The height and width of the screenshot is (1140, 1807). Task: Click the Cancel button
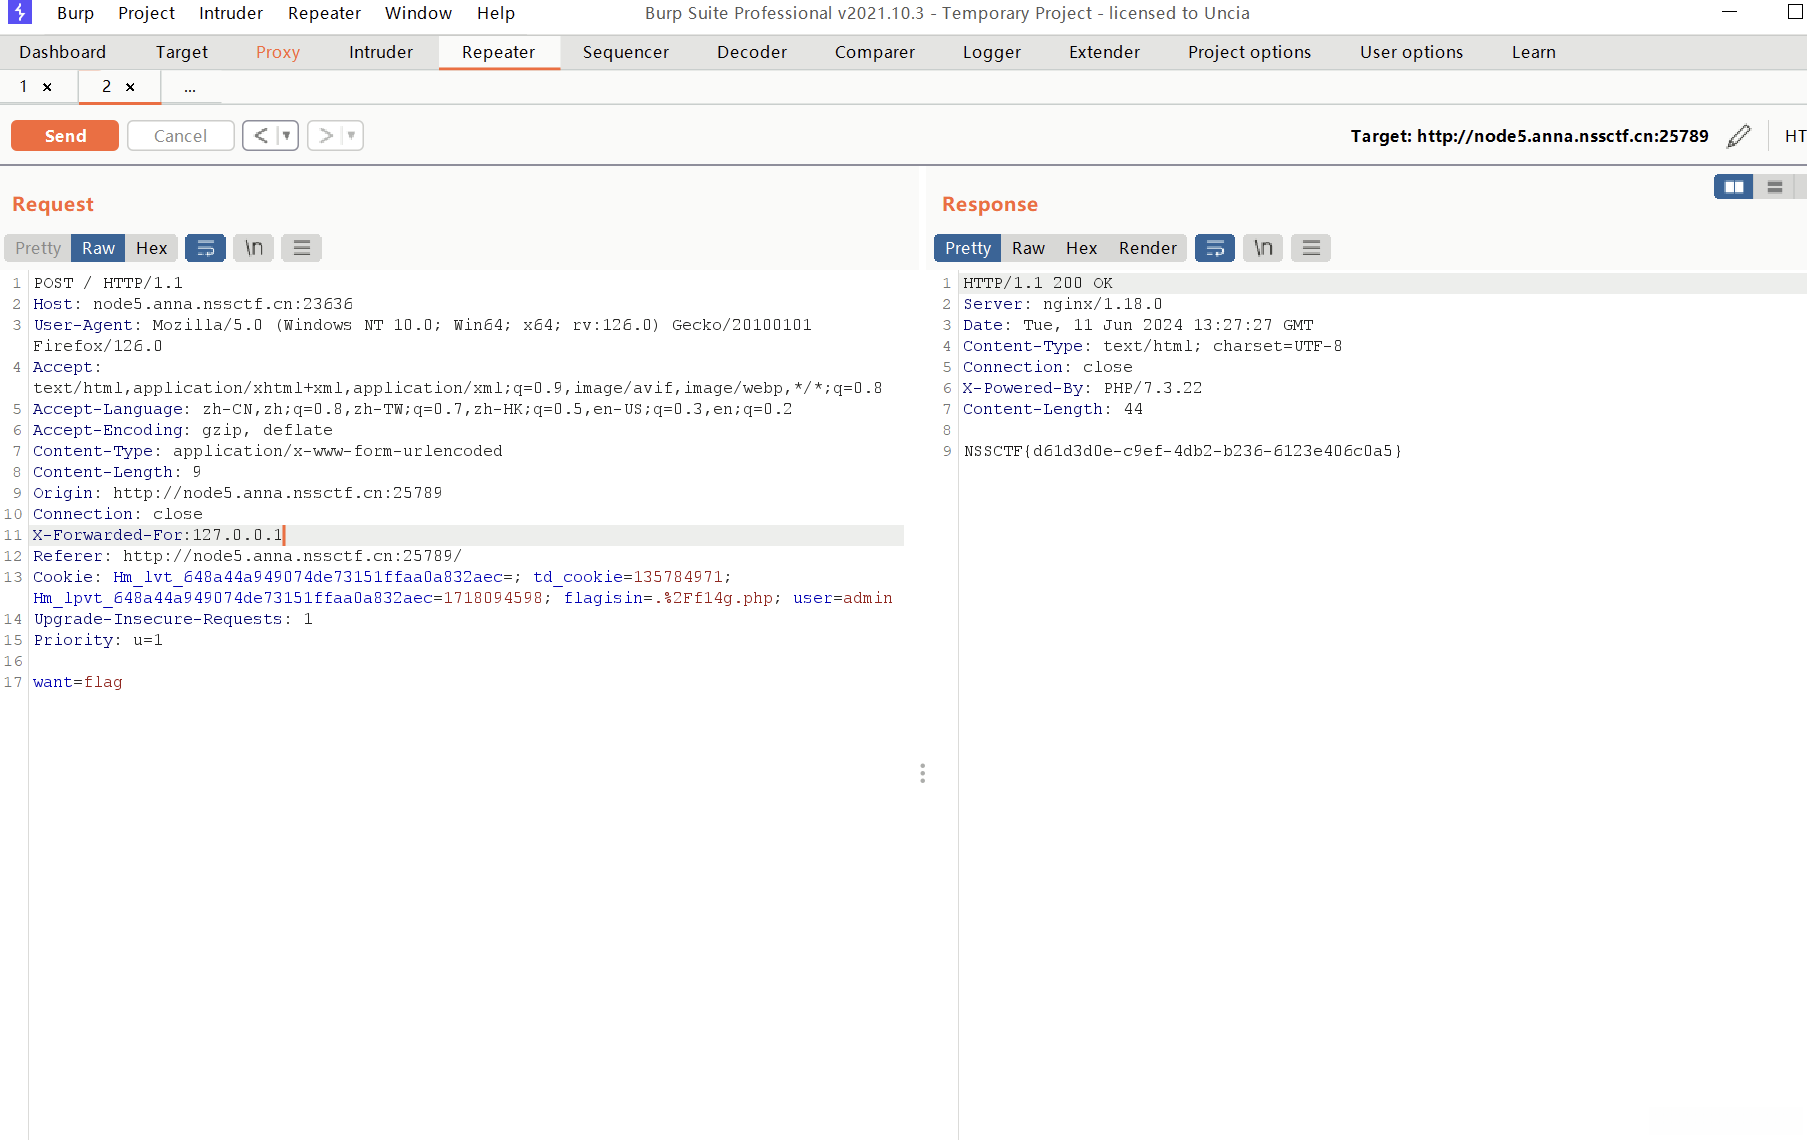tap(180, 136)
